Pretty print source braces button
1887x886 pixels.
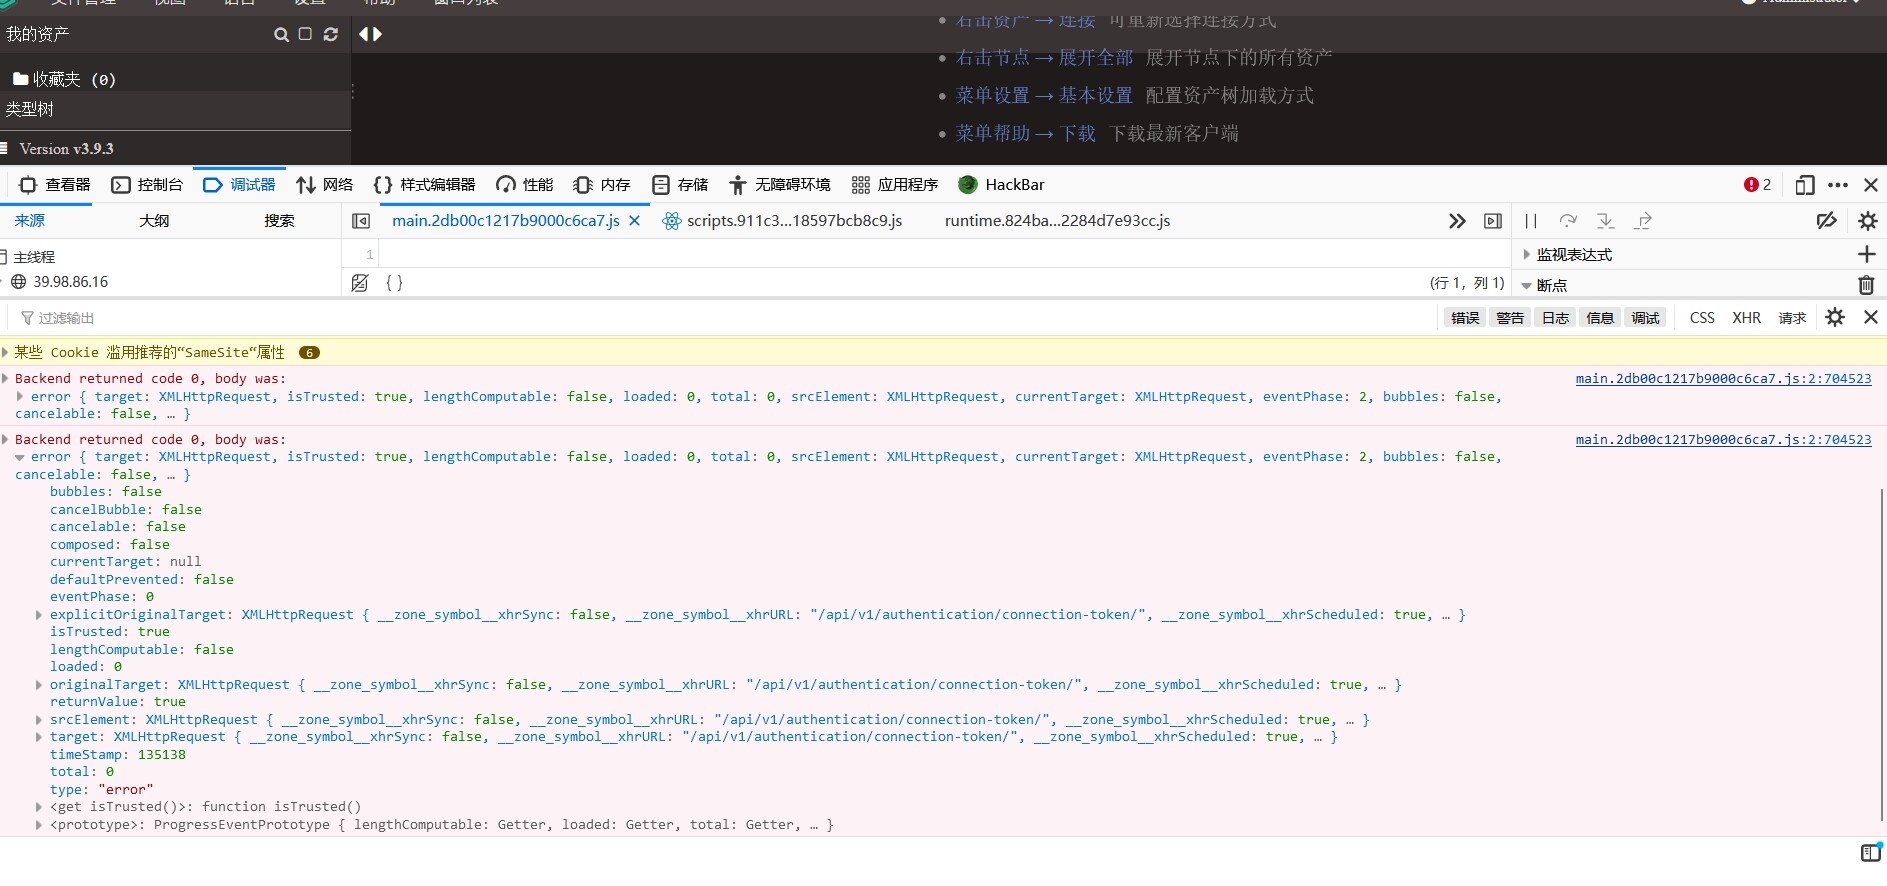point(394,283)
